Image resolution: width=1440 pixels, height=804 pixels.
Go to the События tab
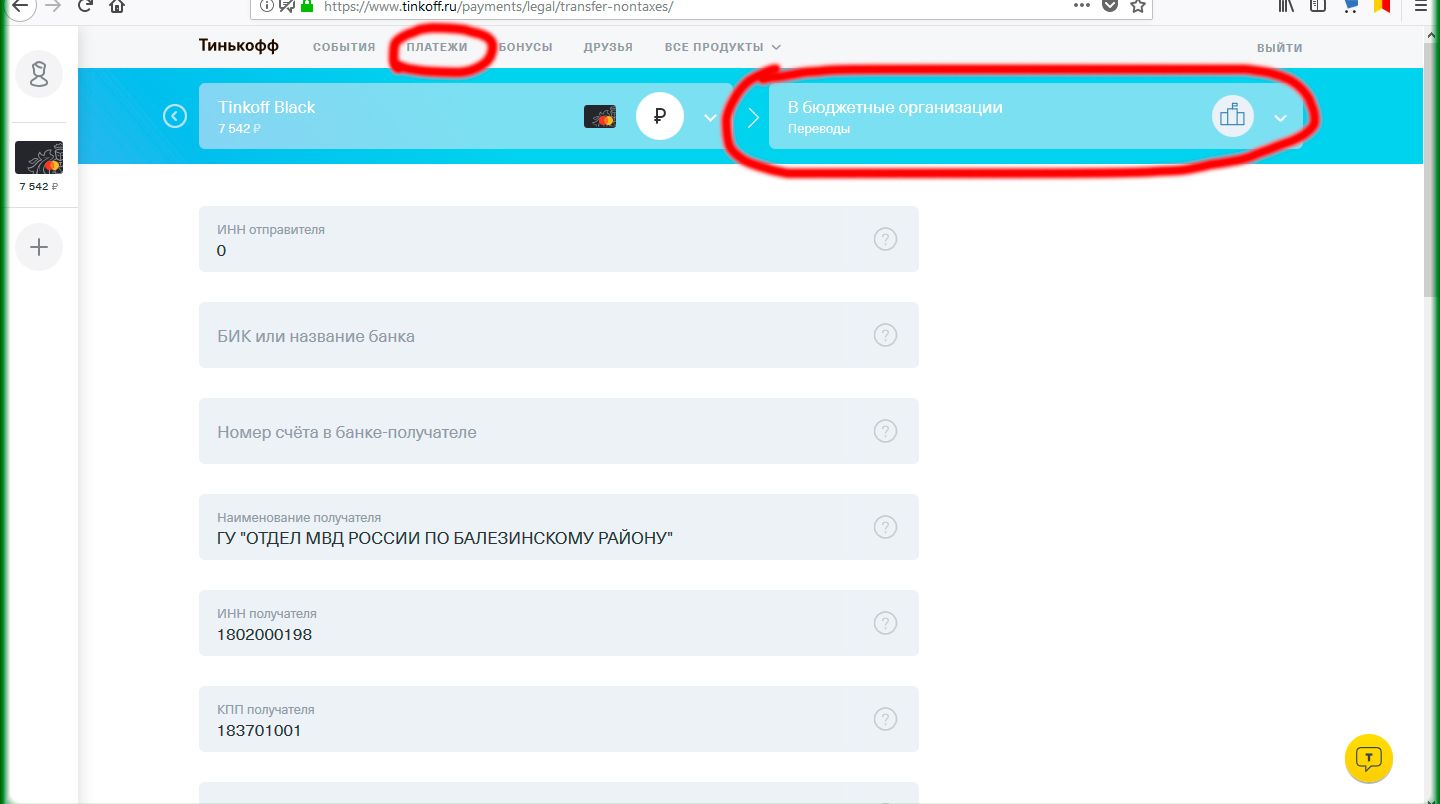344,47
